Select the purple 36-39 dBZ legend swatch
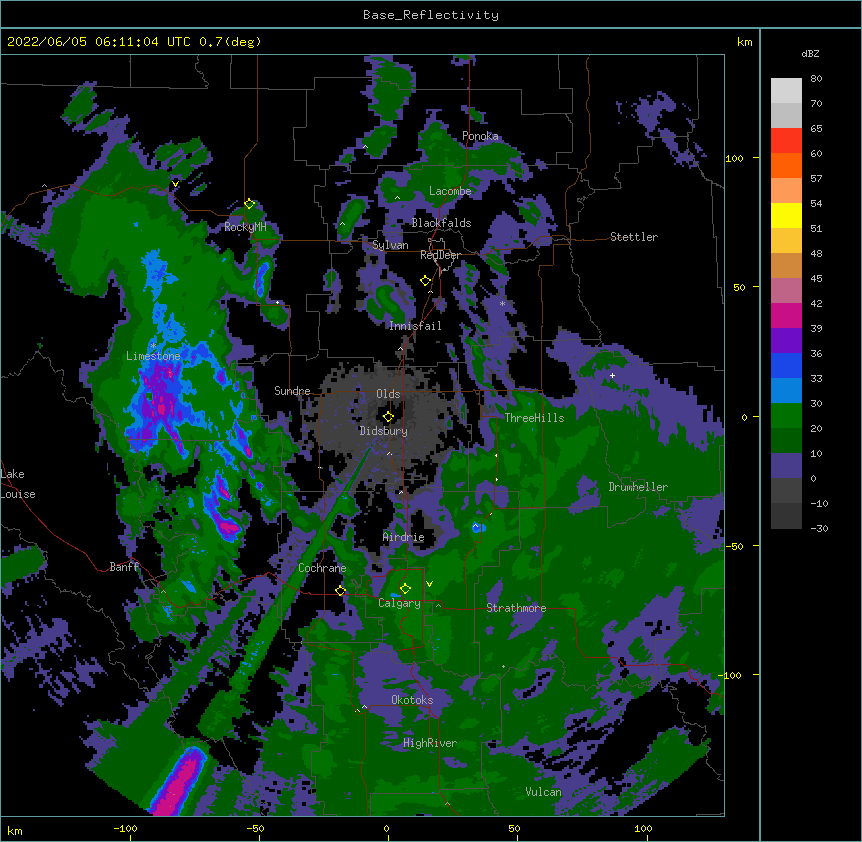862x842 pixels. (786, 341)
